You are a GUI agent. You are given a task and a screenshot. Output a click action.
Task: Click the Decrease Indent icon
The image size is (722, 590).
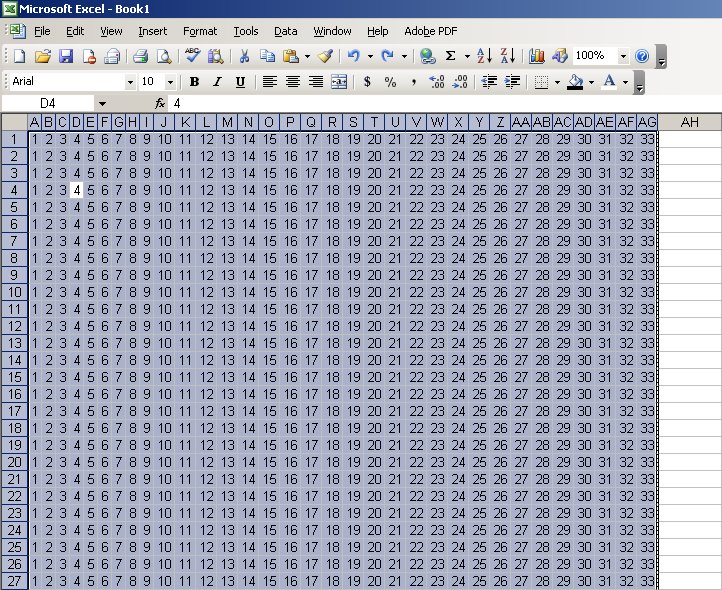pyautogui.click(x=489, y=82)
